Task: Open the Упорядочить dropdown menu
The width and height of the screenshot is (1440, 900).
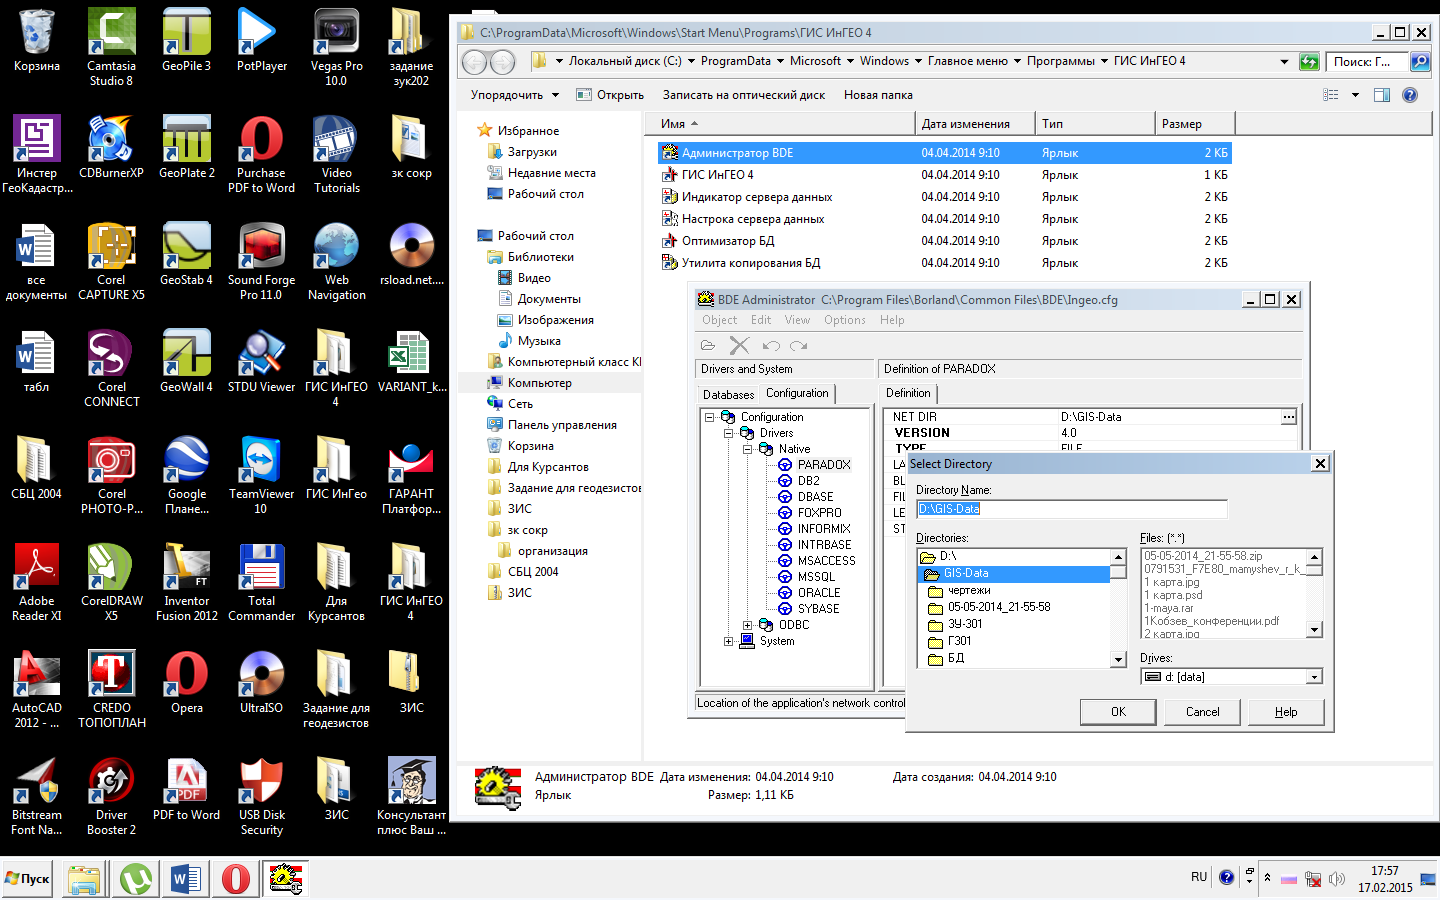Action: tap(514, 95)
